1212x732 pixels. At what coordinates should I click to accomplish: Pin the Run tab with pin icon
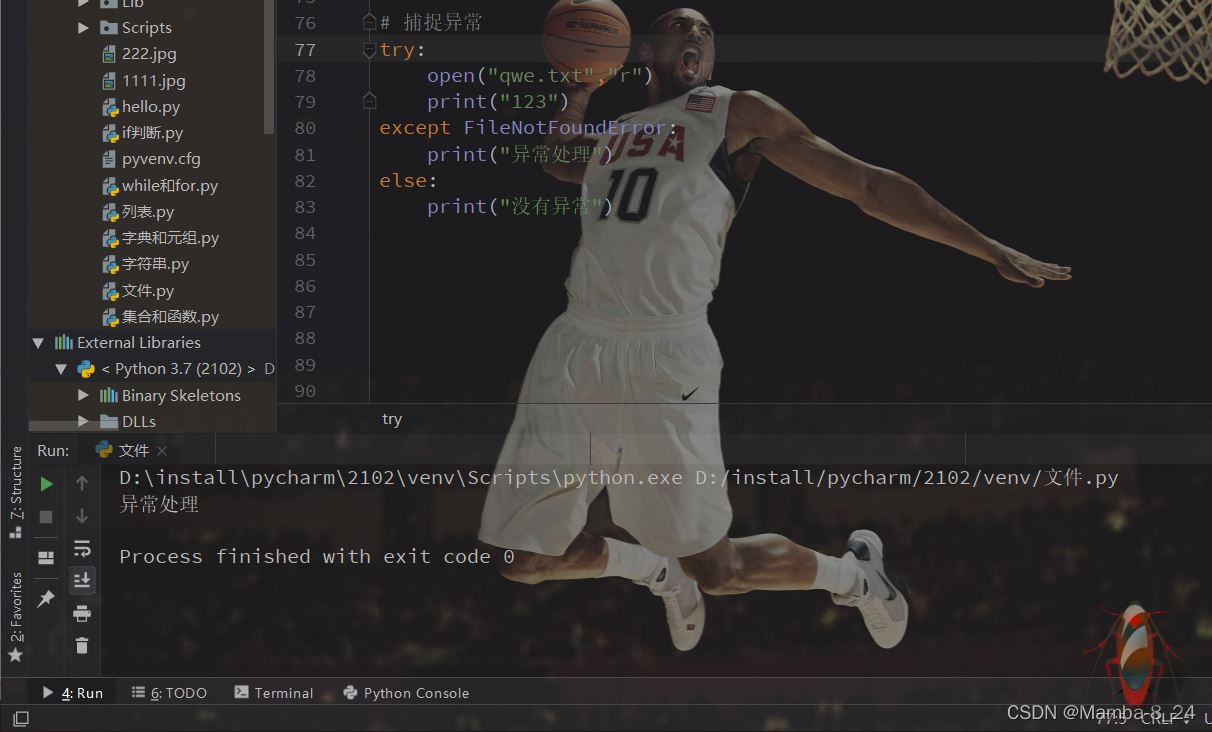(x=46, y=599)
